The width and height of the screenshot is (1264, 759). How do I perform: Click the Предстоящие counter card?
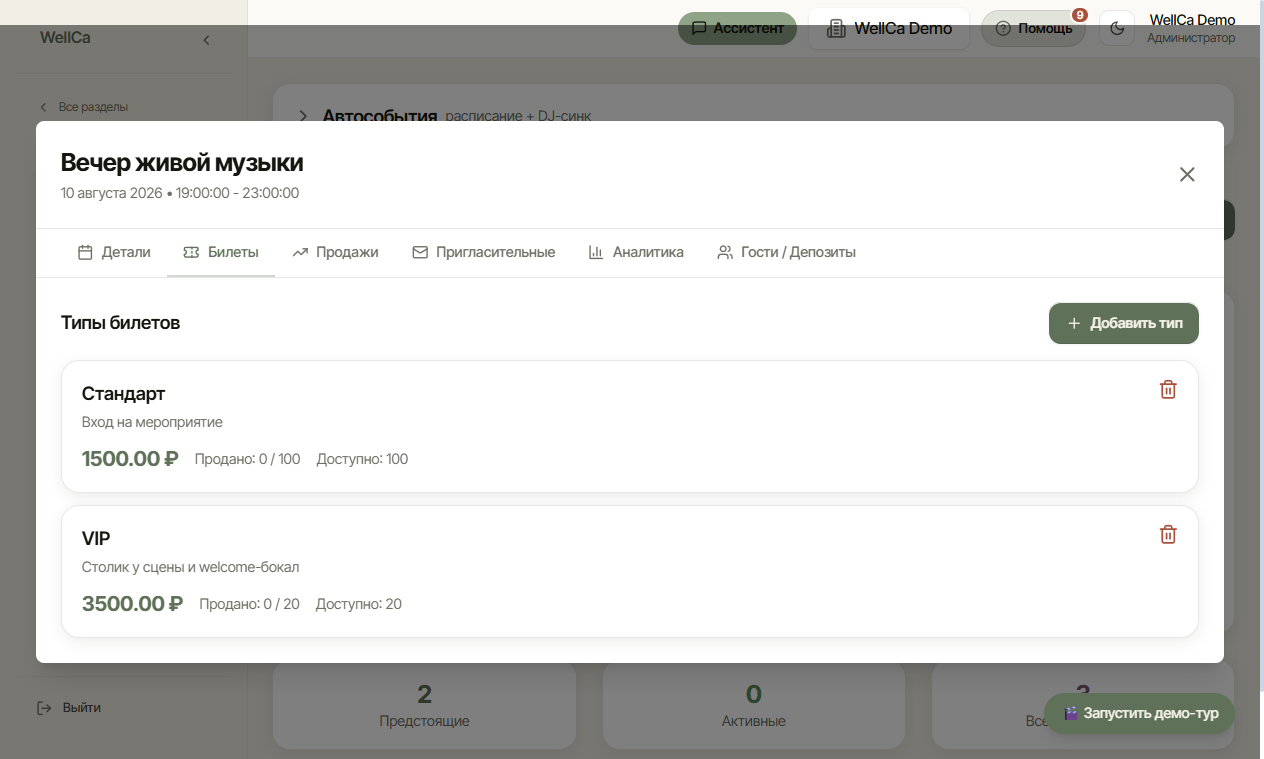coord(424,705)
